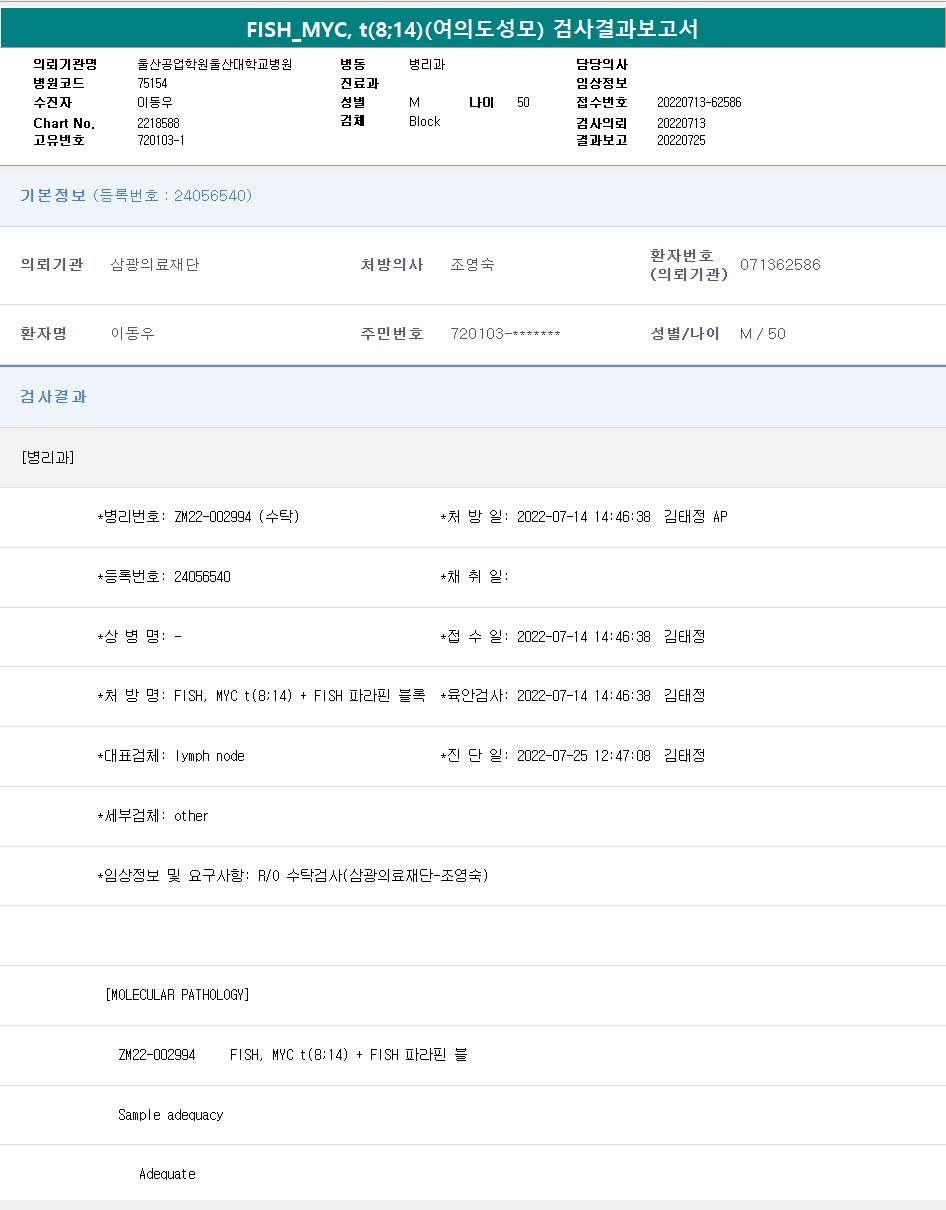Click the 성별/나이 value M / 50
The image size is (946, 1210).
(763, 333)
